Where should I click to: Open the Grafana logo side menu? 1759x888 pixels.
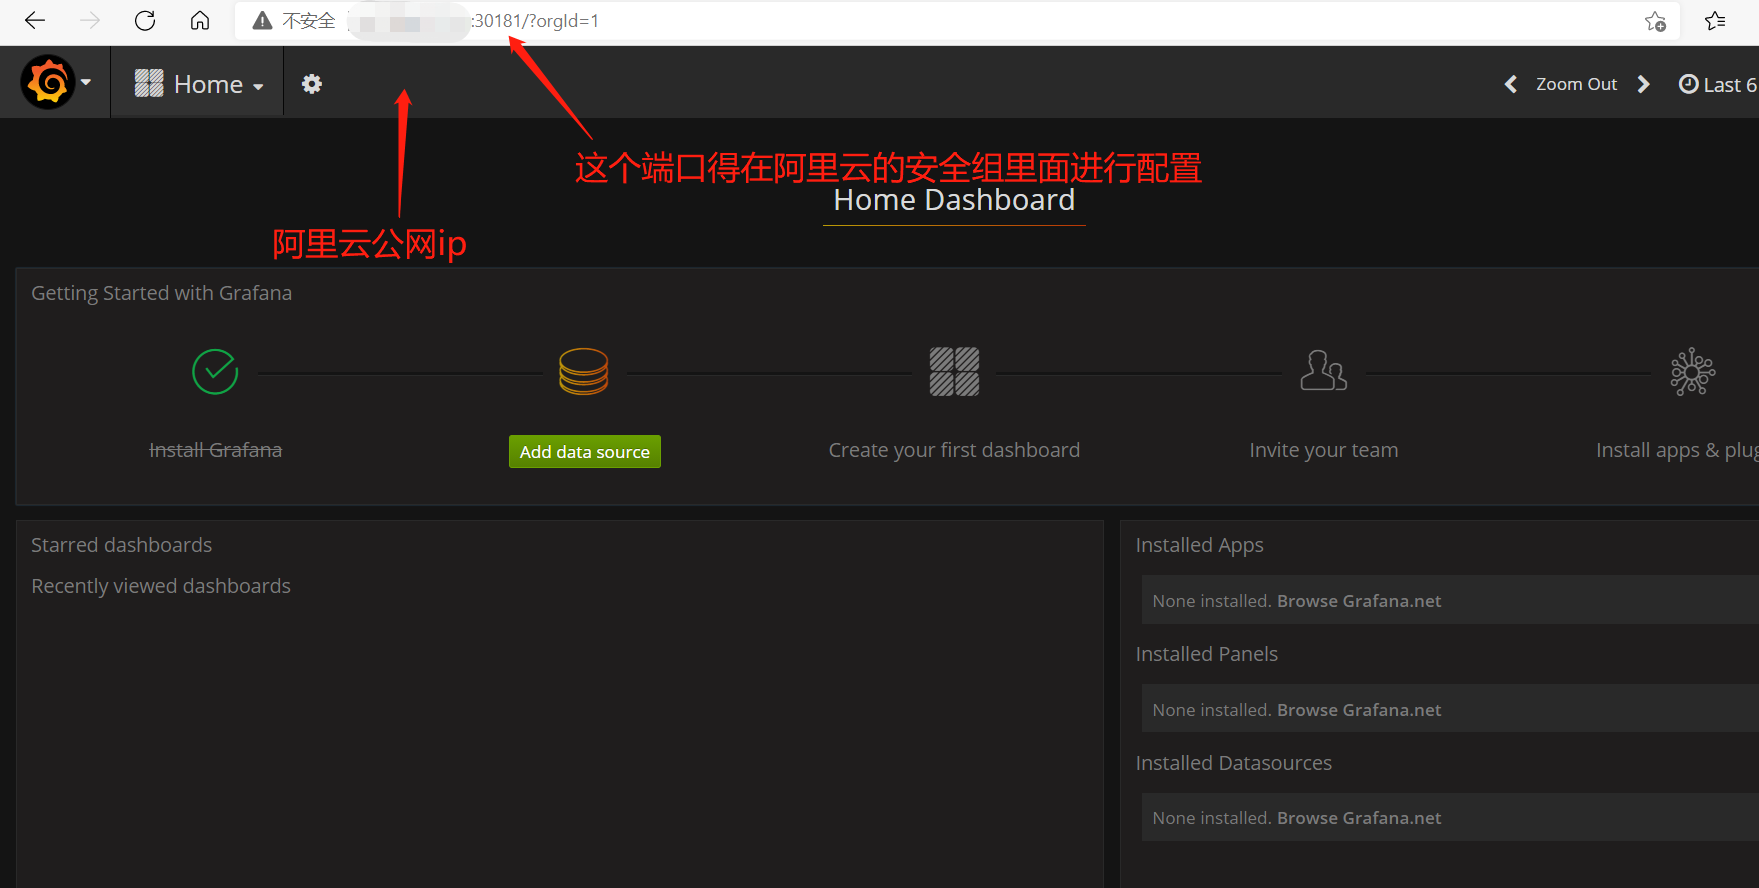coord(48,82)
